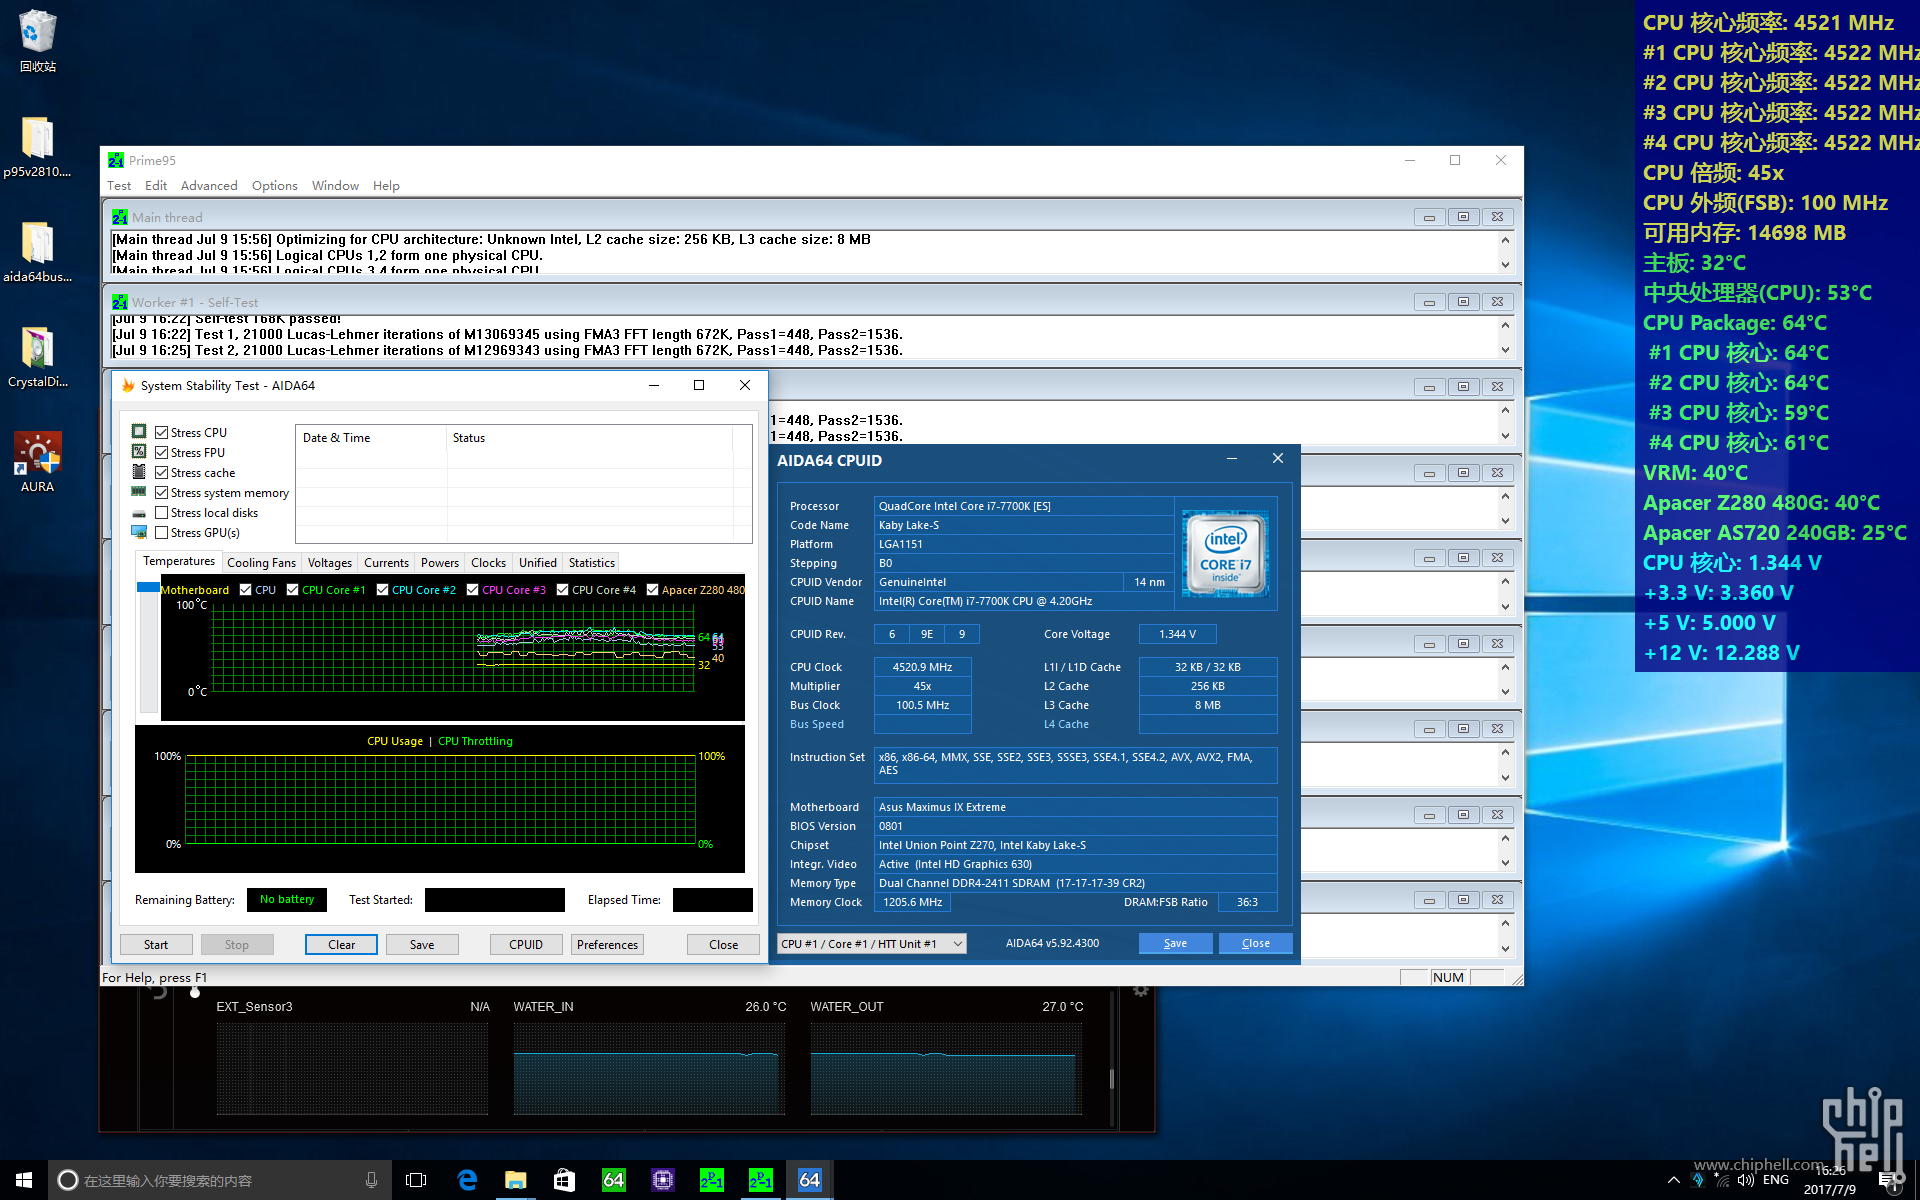
Task: Toggle the Stress cache checkbox
Action: 161,472
